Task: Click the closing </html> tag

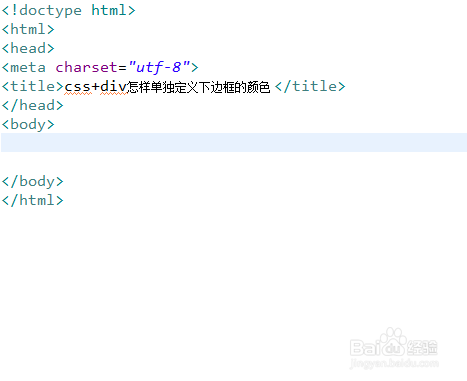Action: [32, 201]
